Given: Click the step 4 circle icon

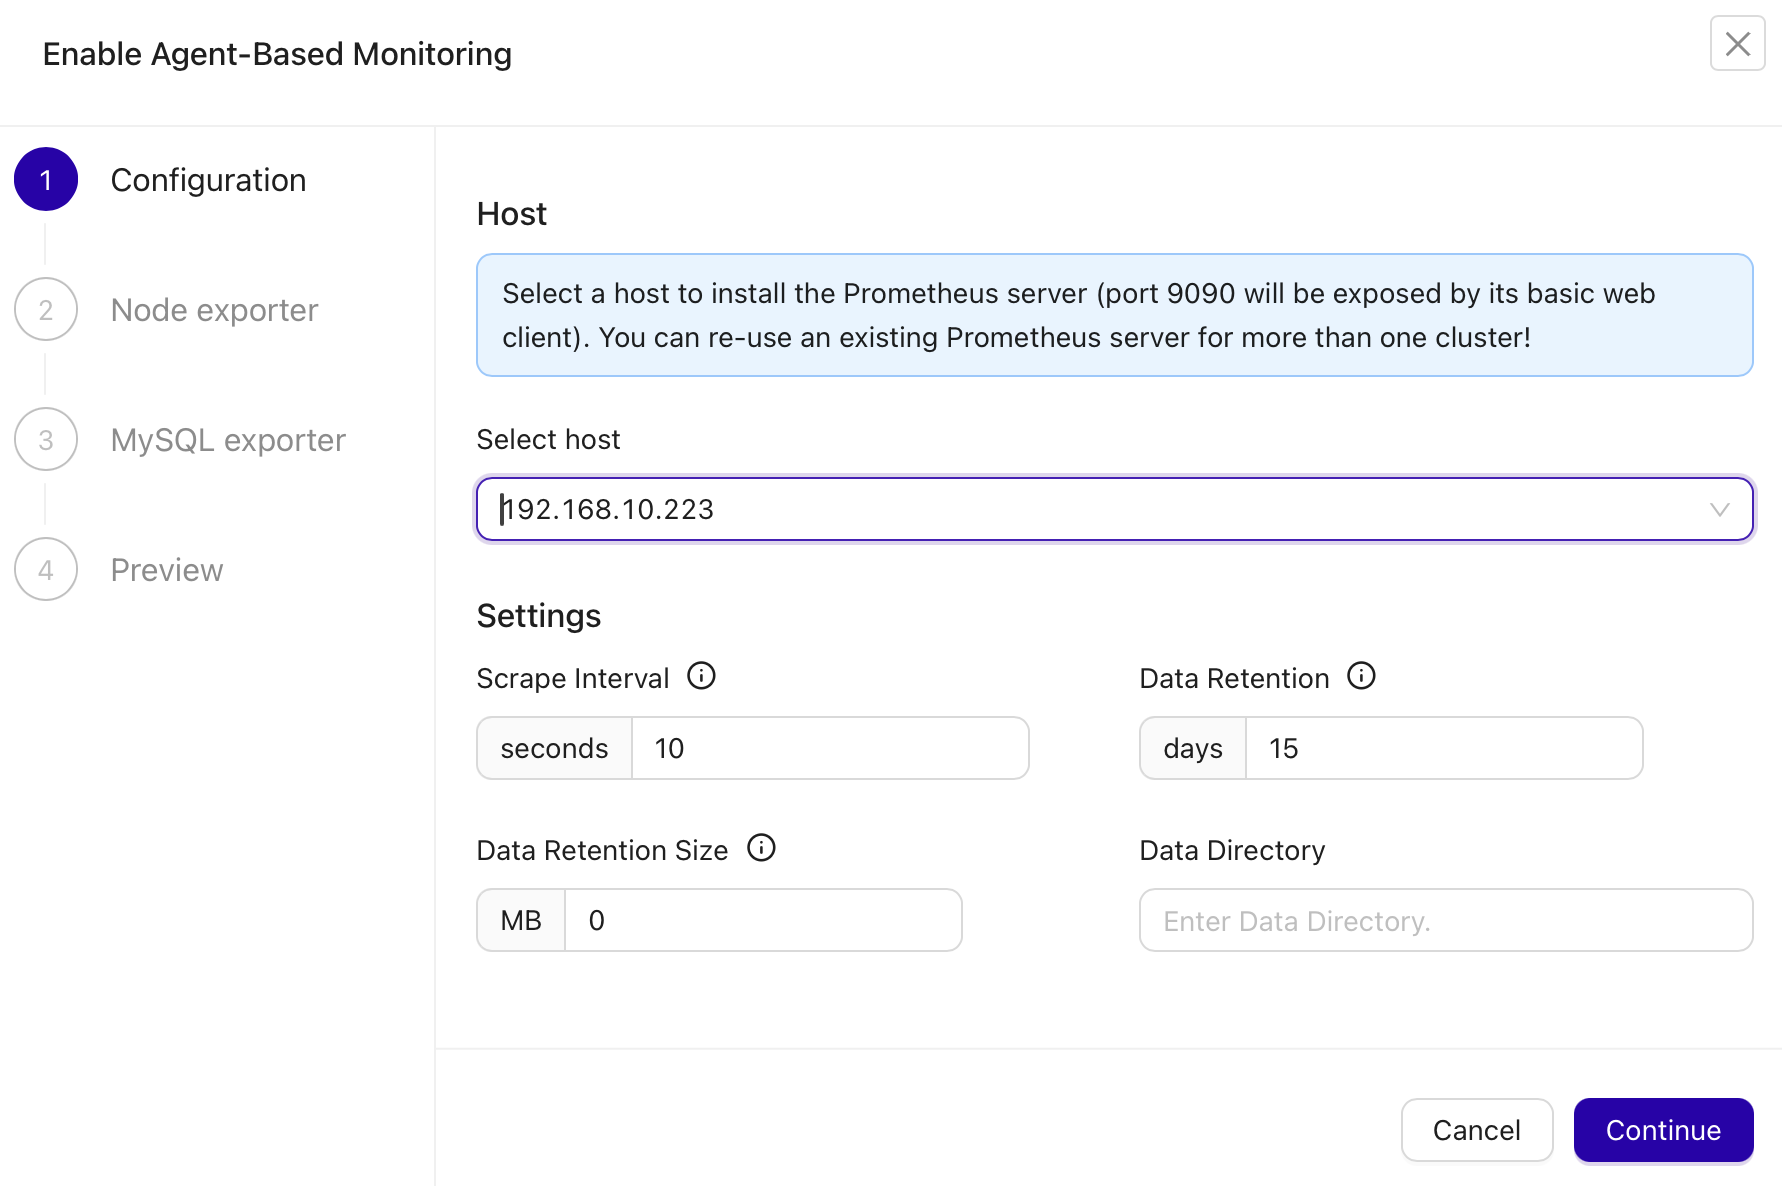Looking at the screenshot, I should tap(46, 570).
